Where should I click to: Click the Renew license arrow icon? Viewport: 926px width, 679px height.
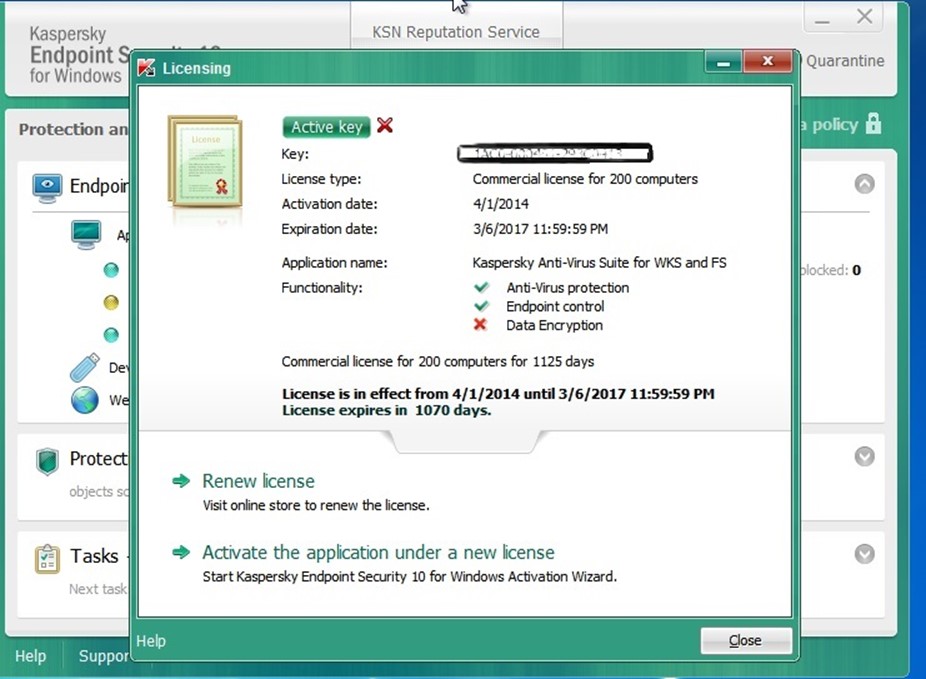181,481
